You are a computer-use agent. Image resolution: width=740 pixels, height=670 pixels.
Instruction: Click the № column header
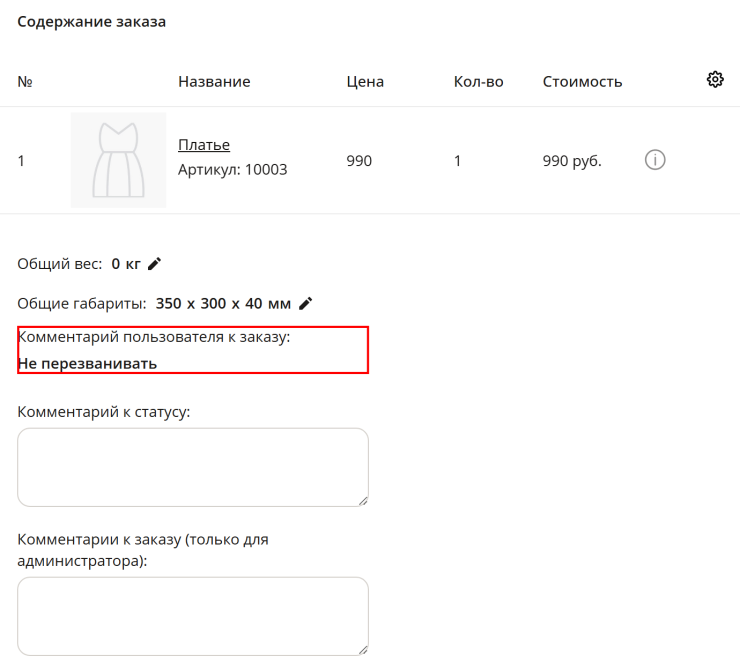[25, 82]
